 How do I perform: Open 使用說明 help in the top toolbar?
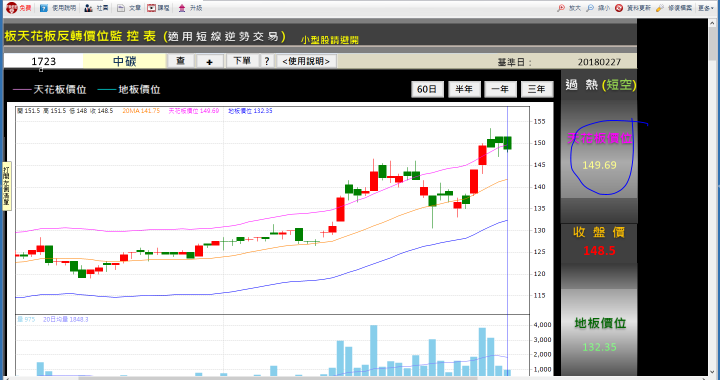tap(57, 8)
